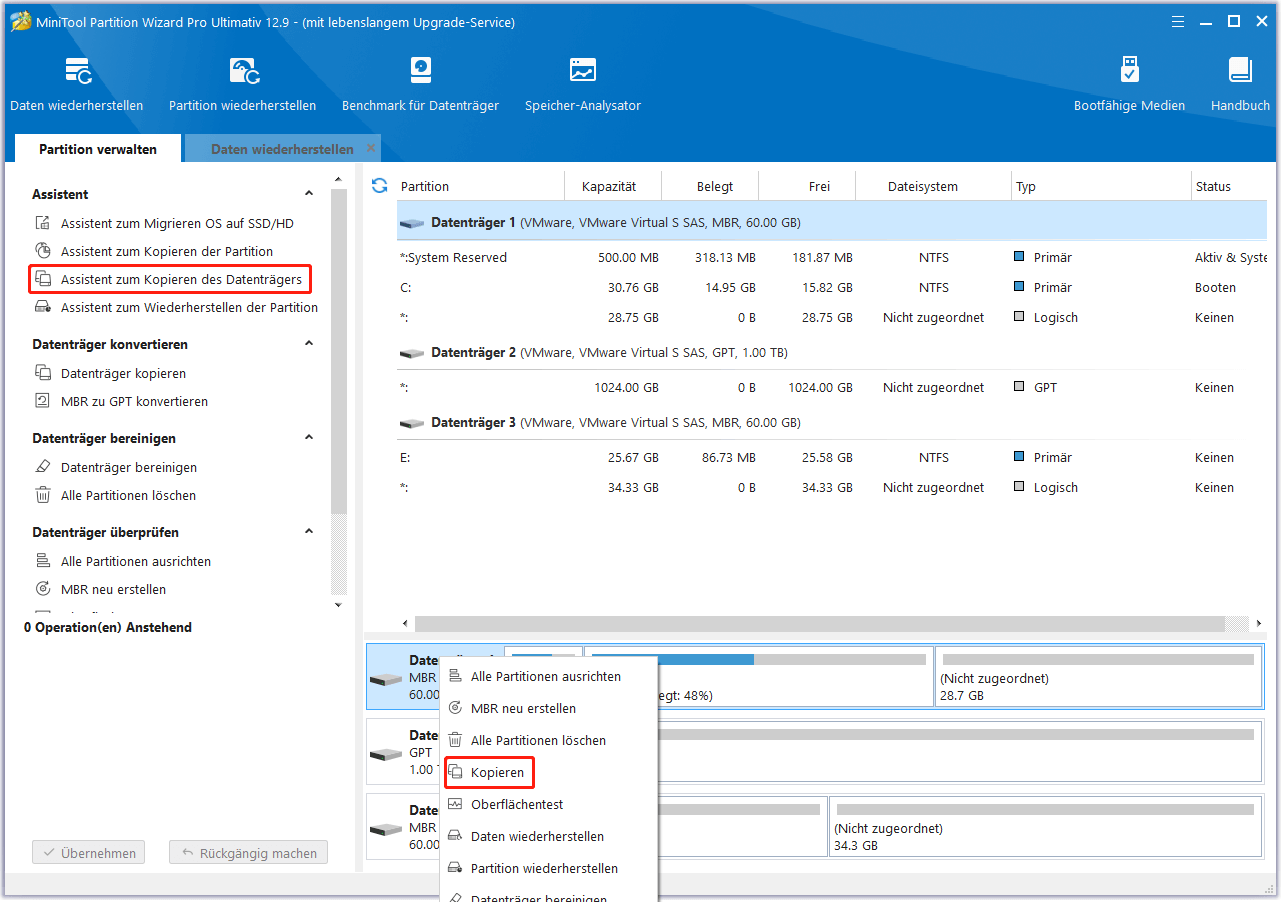This screenshot has width=1282, height=902.
Task: Sort by Belegt column header
Action: pos(710,186)
